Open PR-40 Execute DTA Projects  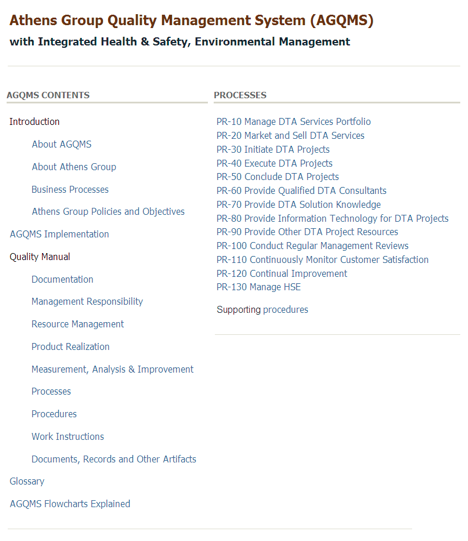pyautogui.click(x=274, y=163)
